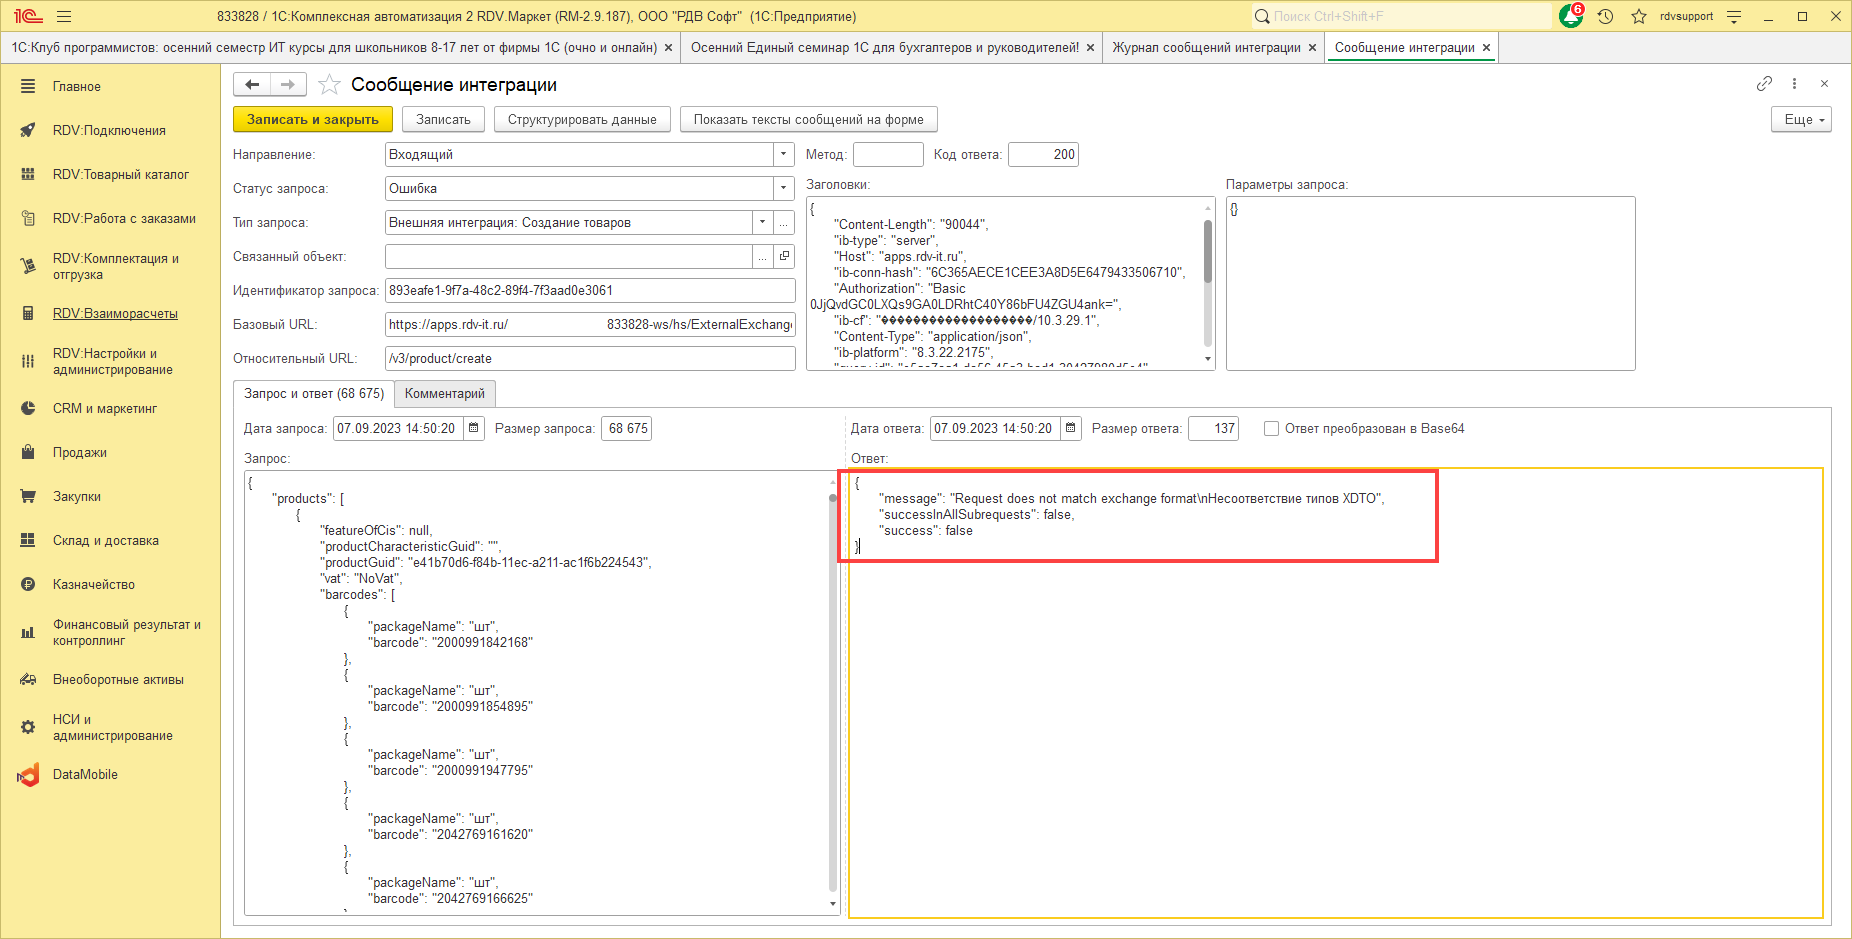The image size is (1852, 939).
Task: Open the linked object via open icon
Action: (785, 257)
